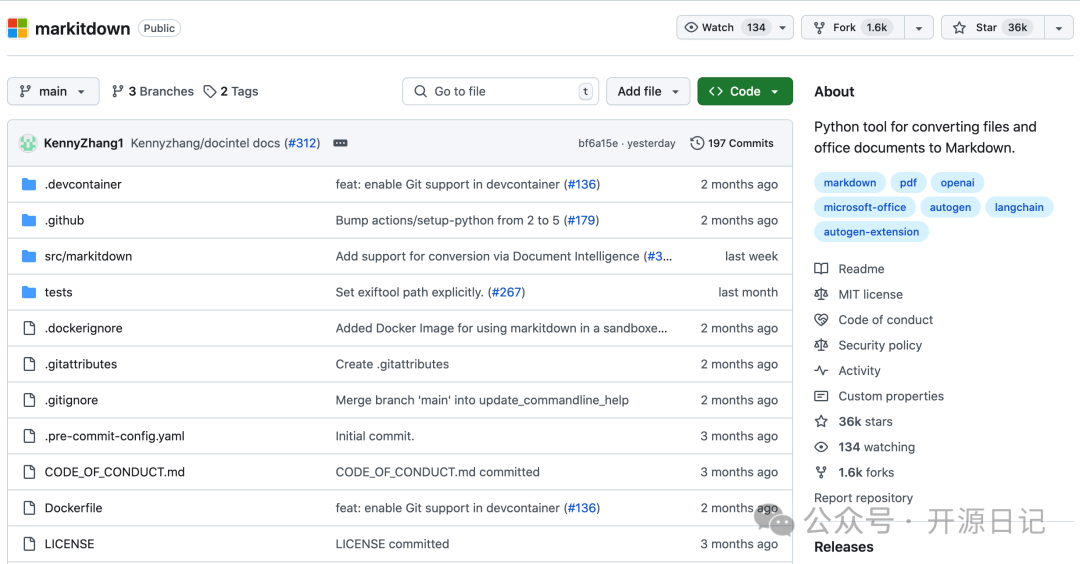Image resolution: width=1080 pixels, height=564 pixels.
Task: Click the folder icon for .github
Action: [x=29, y=220]
